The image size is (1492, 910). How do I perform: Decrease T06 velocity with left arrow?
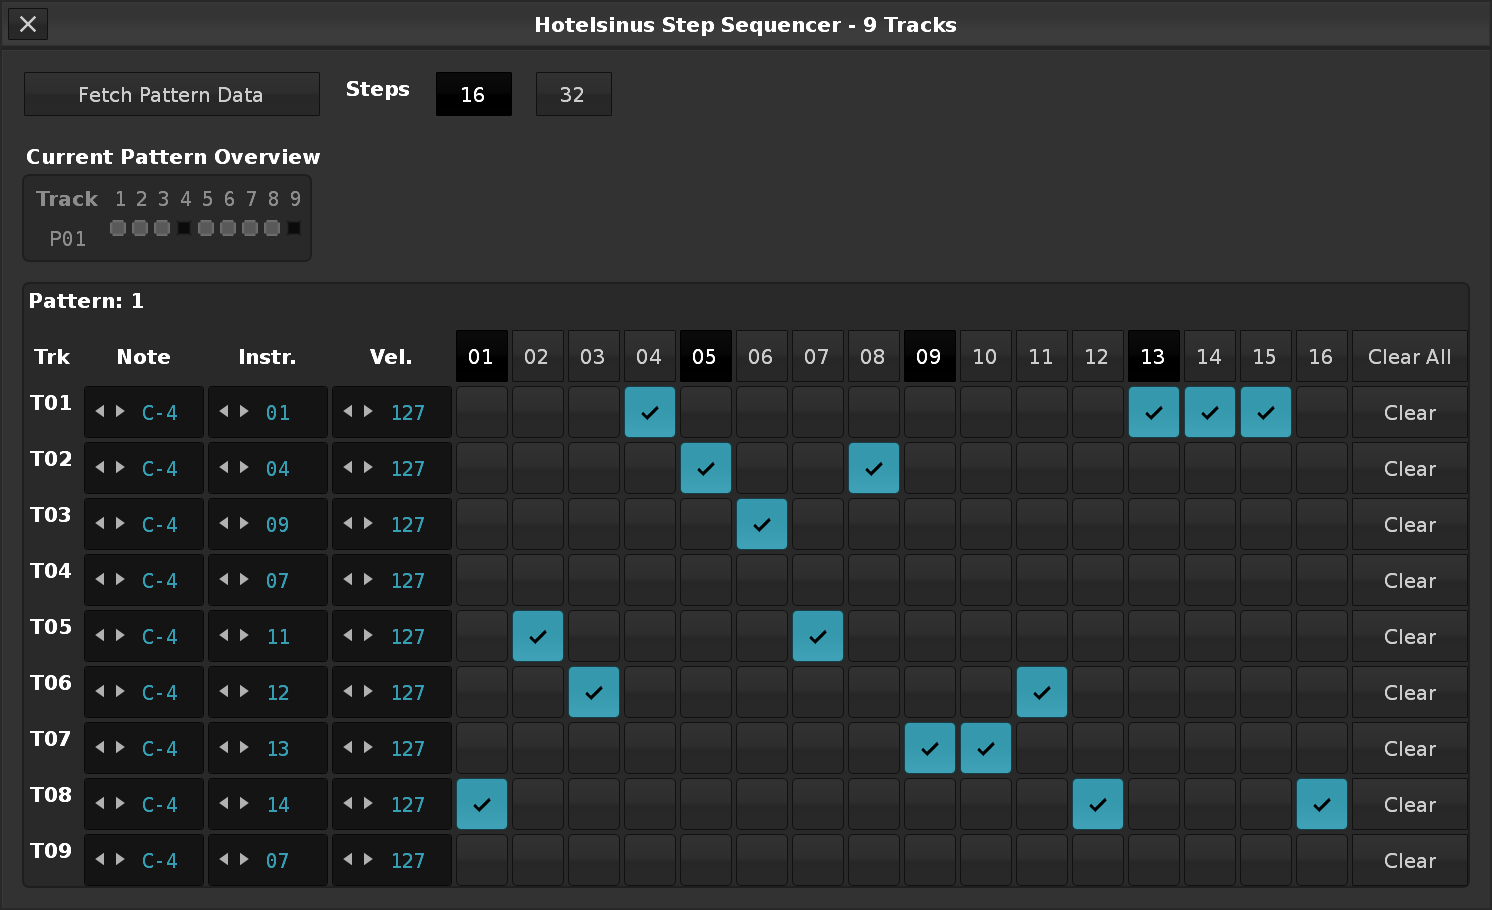pyautogui.click(x=348, y=691)
